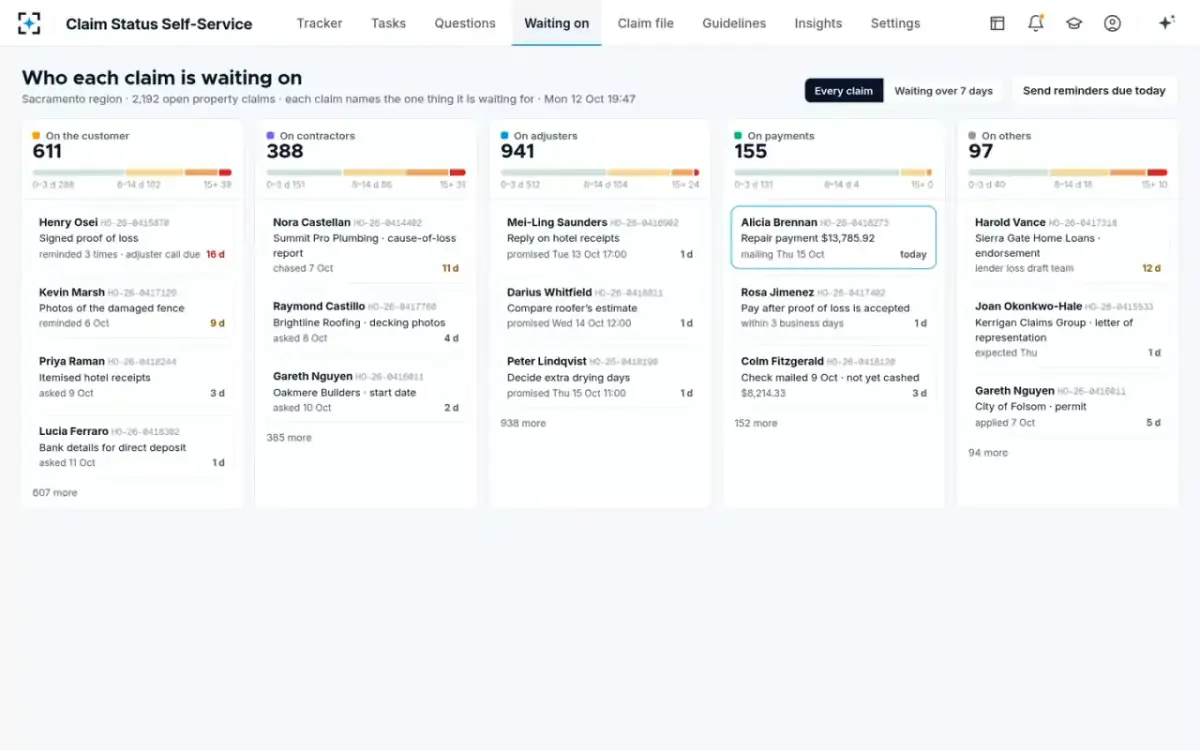
Task: Open the layout panel icon
Action: [997, 23]
